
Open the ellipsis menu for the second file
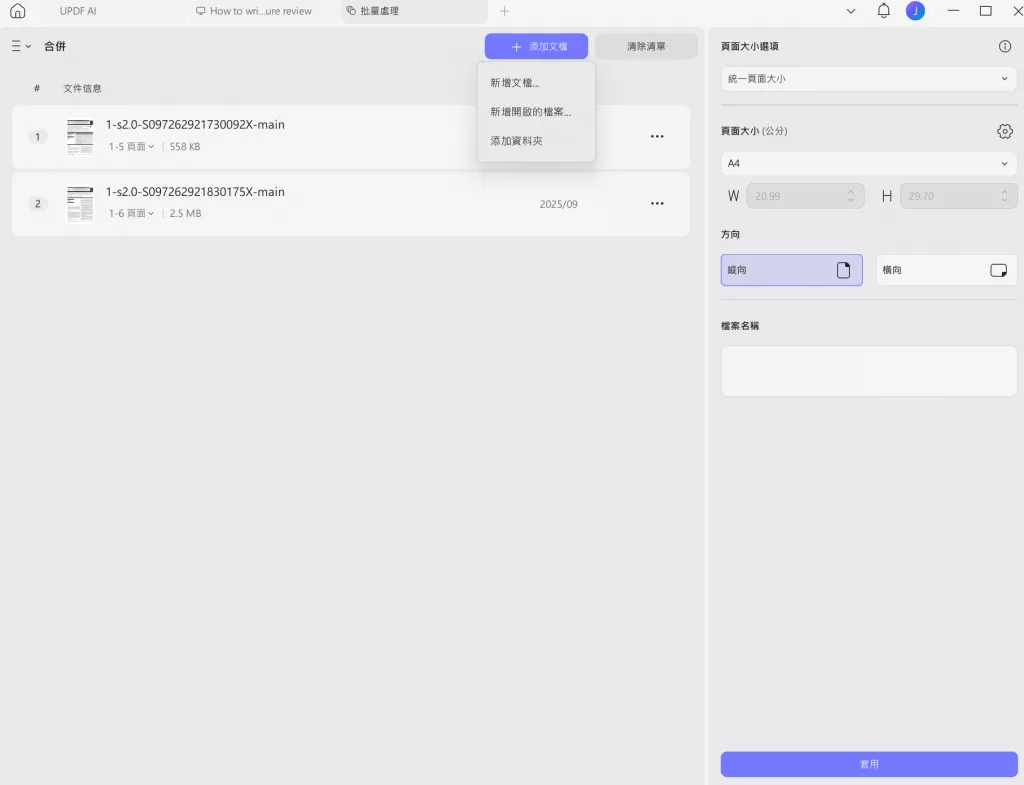point(657,203)
